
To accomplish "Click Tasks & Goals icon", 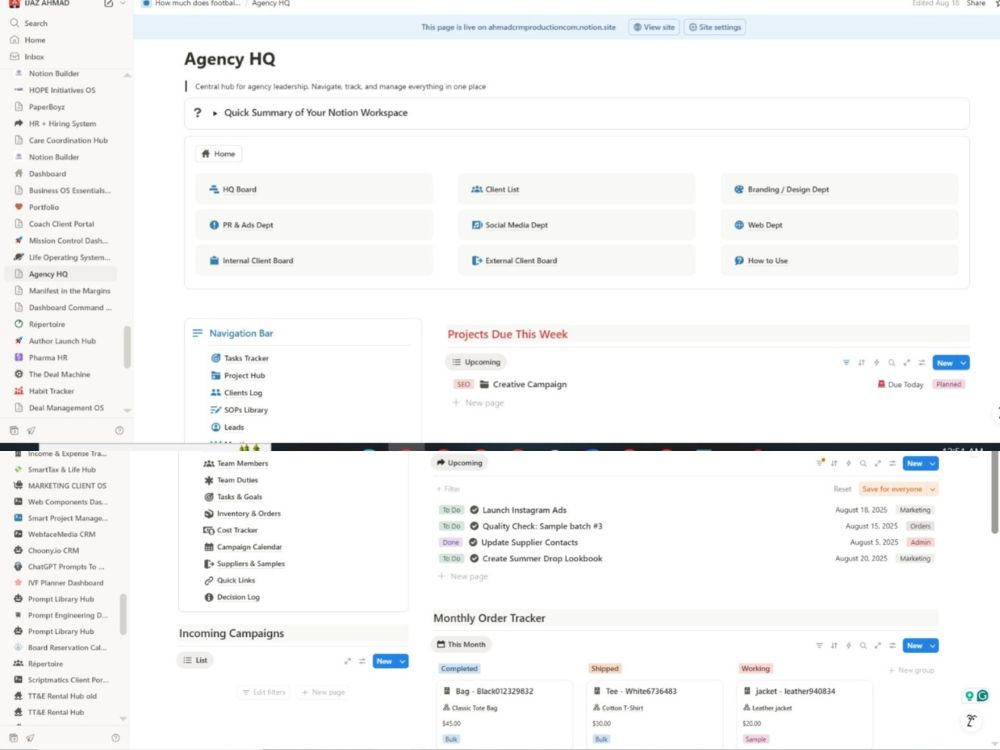I will pyautogui.click(x=209, y=496).
